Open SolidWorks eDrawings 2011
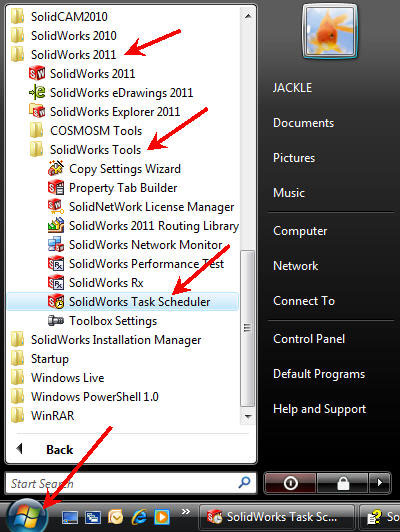 click(x=111, y=93)
